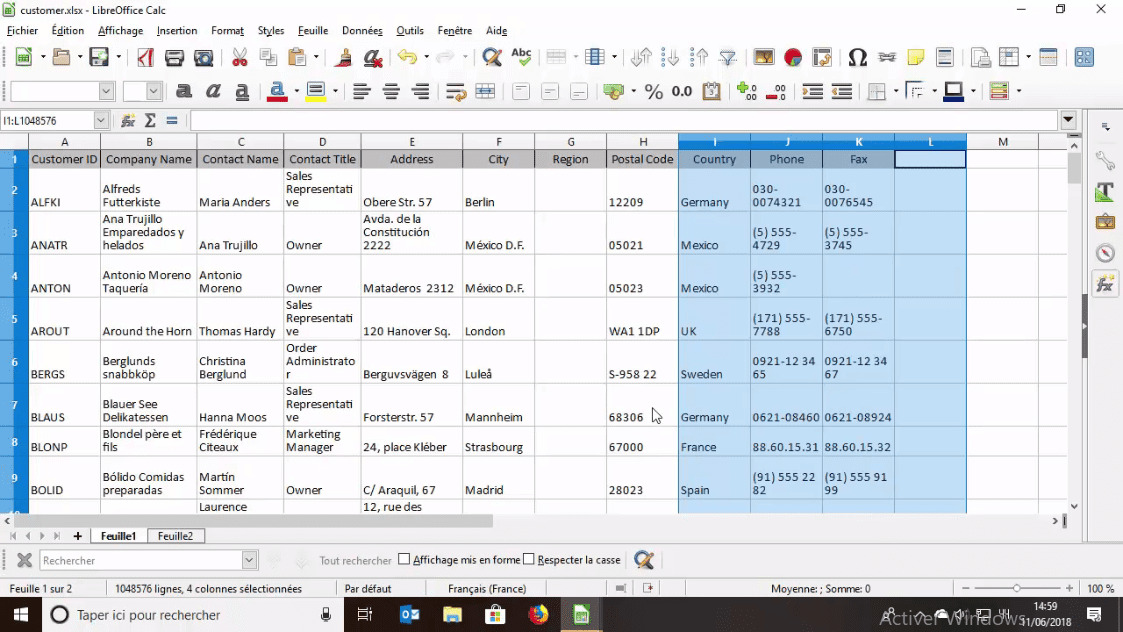Image resolution: width=1123 pixels, height=632 pixels.
Task: Apply the yellow background color
Action: pos(316,91)
